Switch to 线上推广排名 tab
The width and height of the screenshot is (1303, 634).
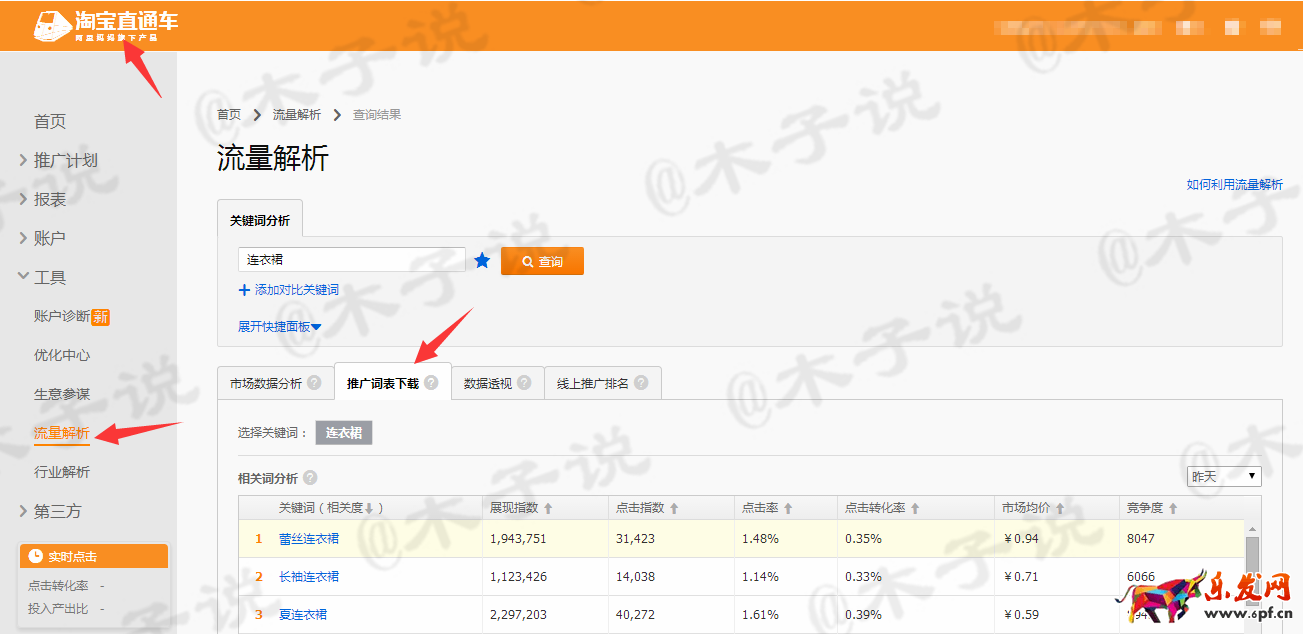pyautogui.click(x=592, y=383)
